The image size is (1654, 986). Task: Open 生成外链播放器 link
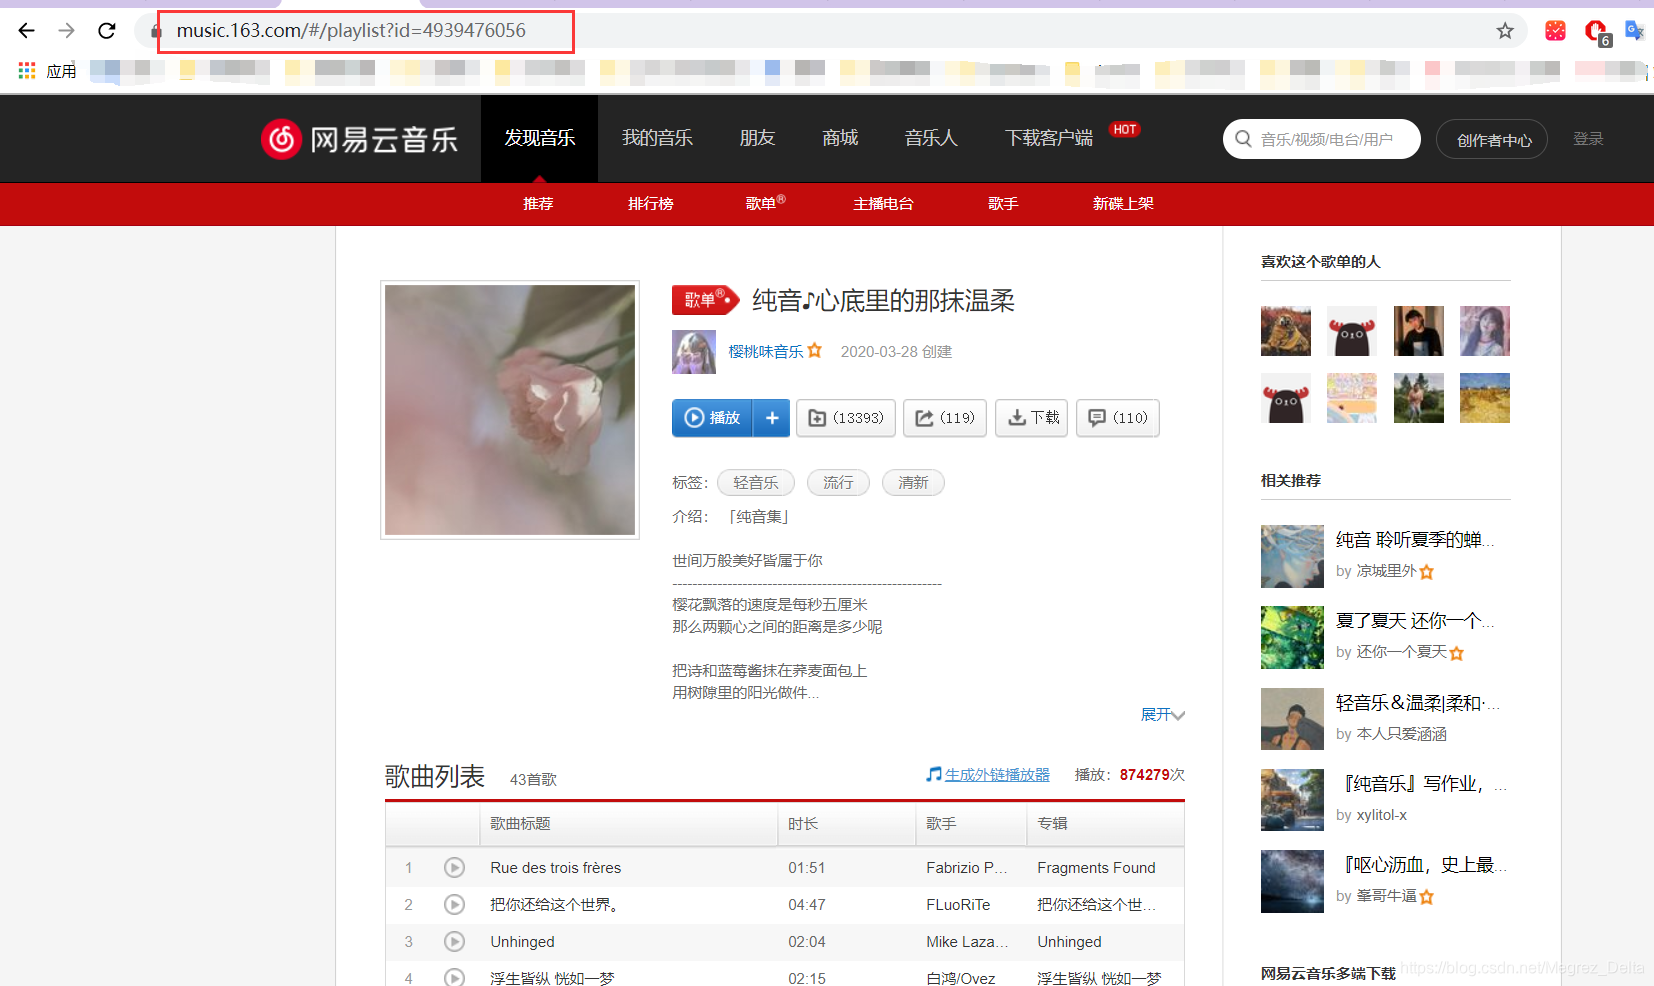click(995, 774)
